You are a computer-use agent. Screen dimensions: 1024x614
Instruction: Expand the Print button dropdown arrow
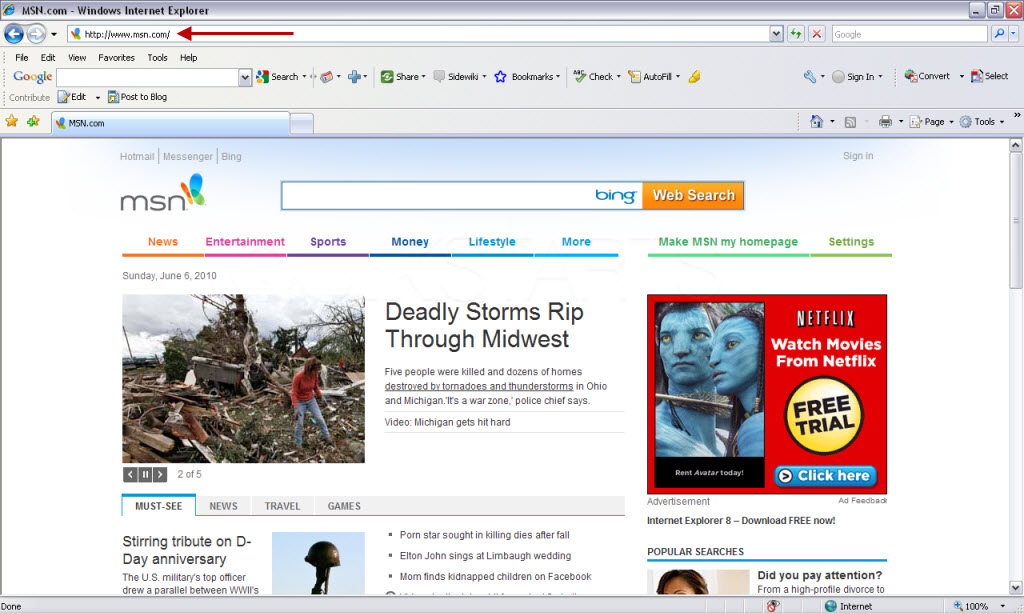[901, 121]
